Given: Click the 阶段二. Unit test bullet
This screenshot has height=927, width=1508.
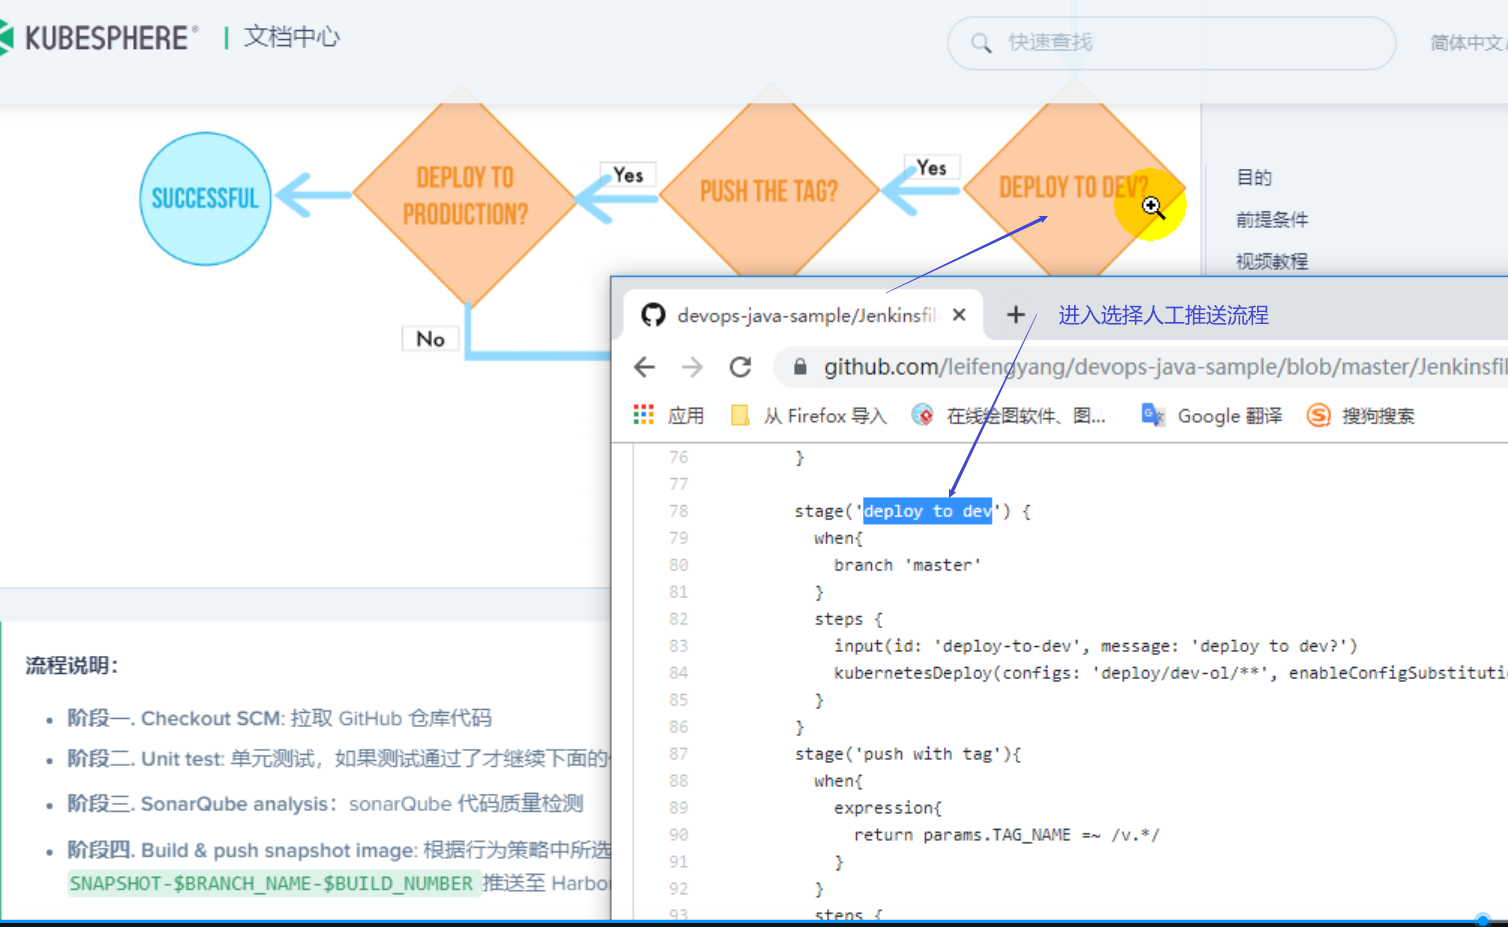Looking at the screenshot, I should coord(338,759).
